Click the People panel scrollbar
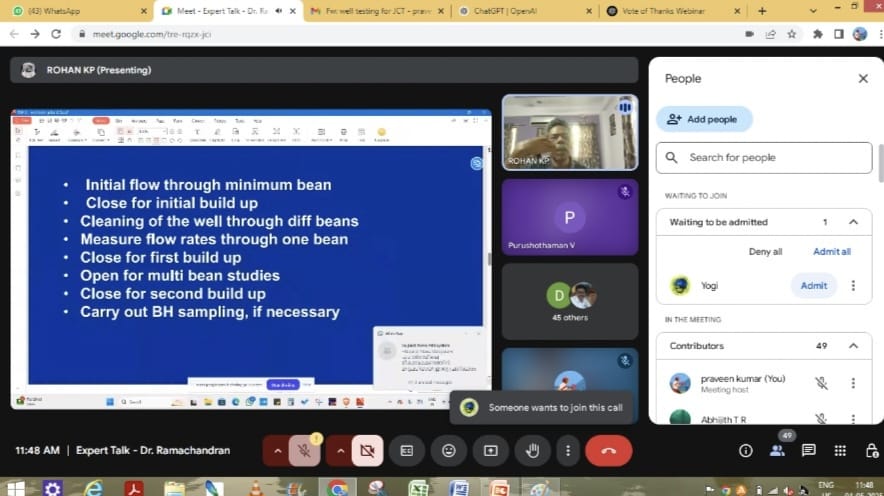The image size is (884, 496). (880, 165)
